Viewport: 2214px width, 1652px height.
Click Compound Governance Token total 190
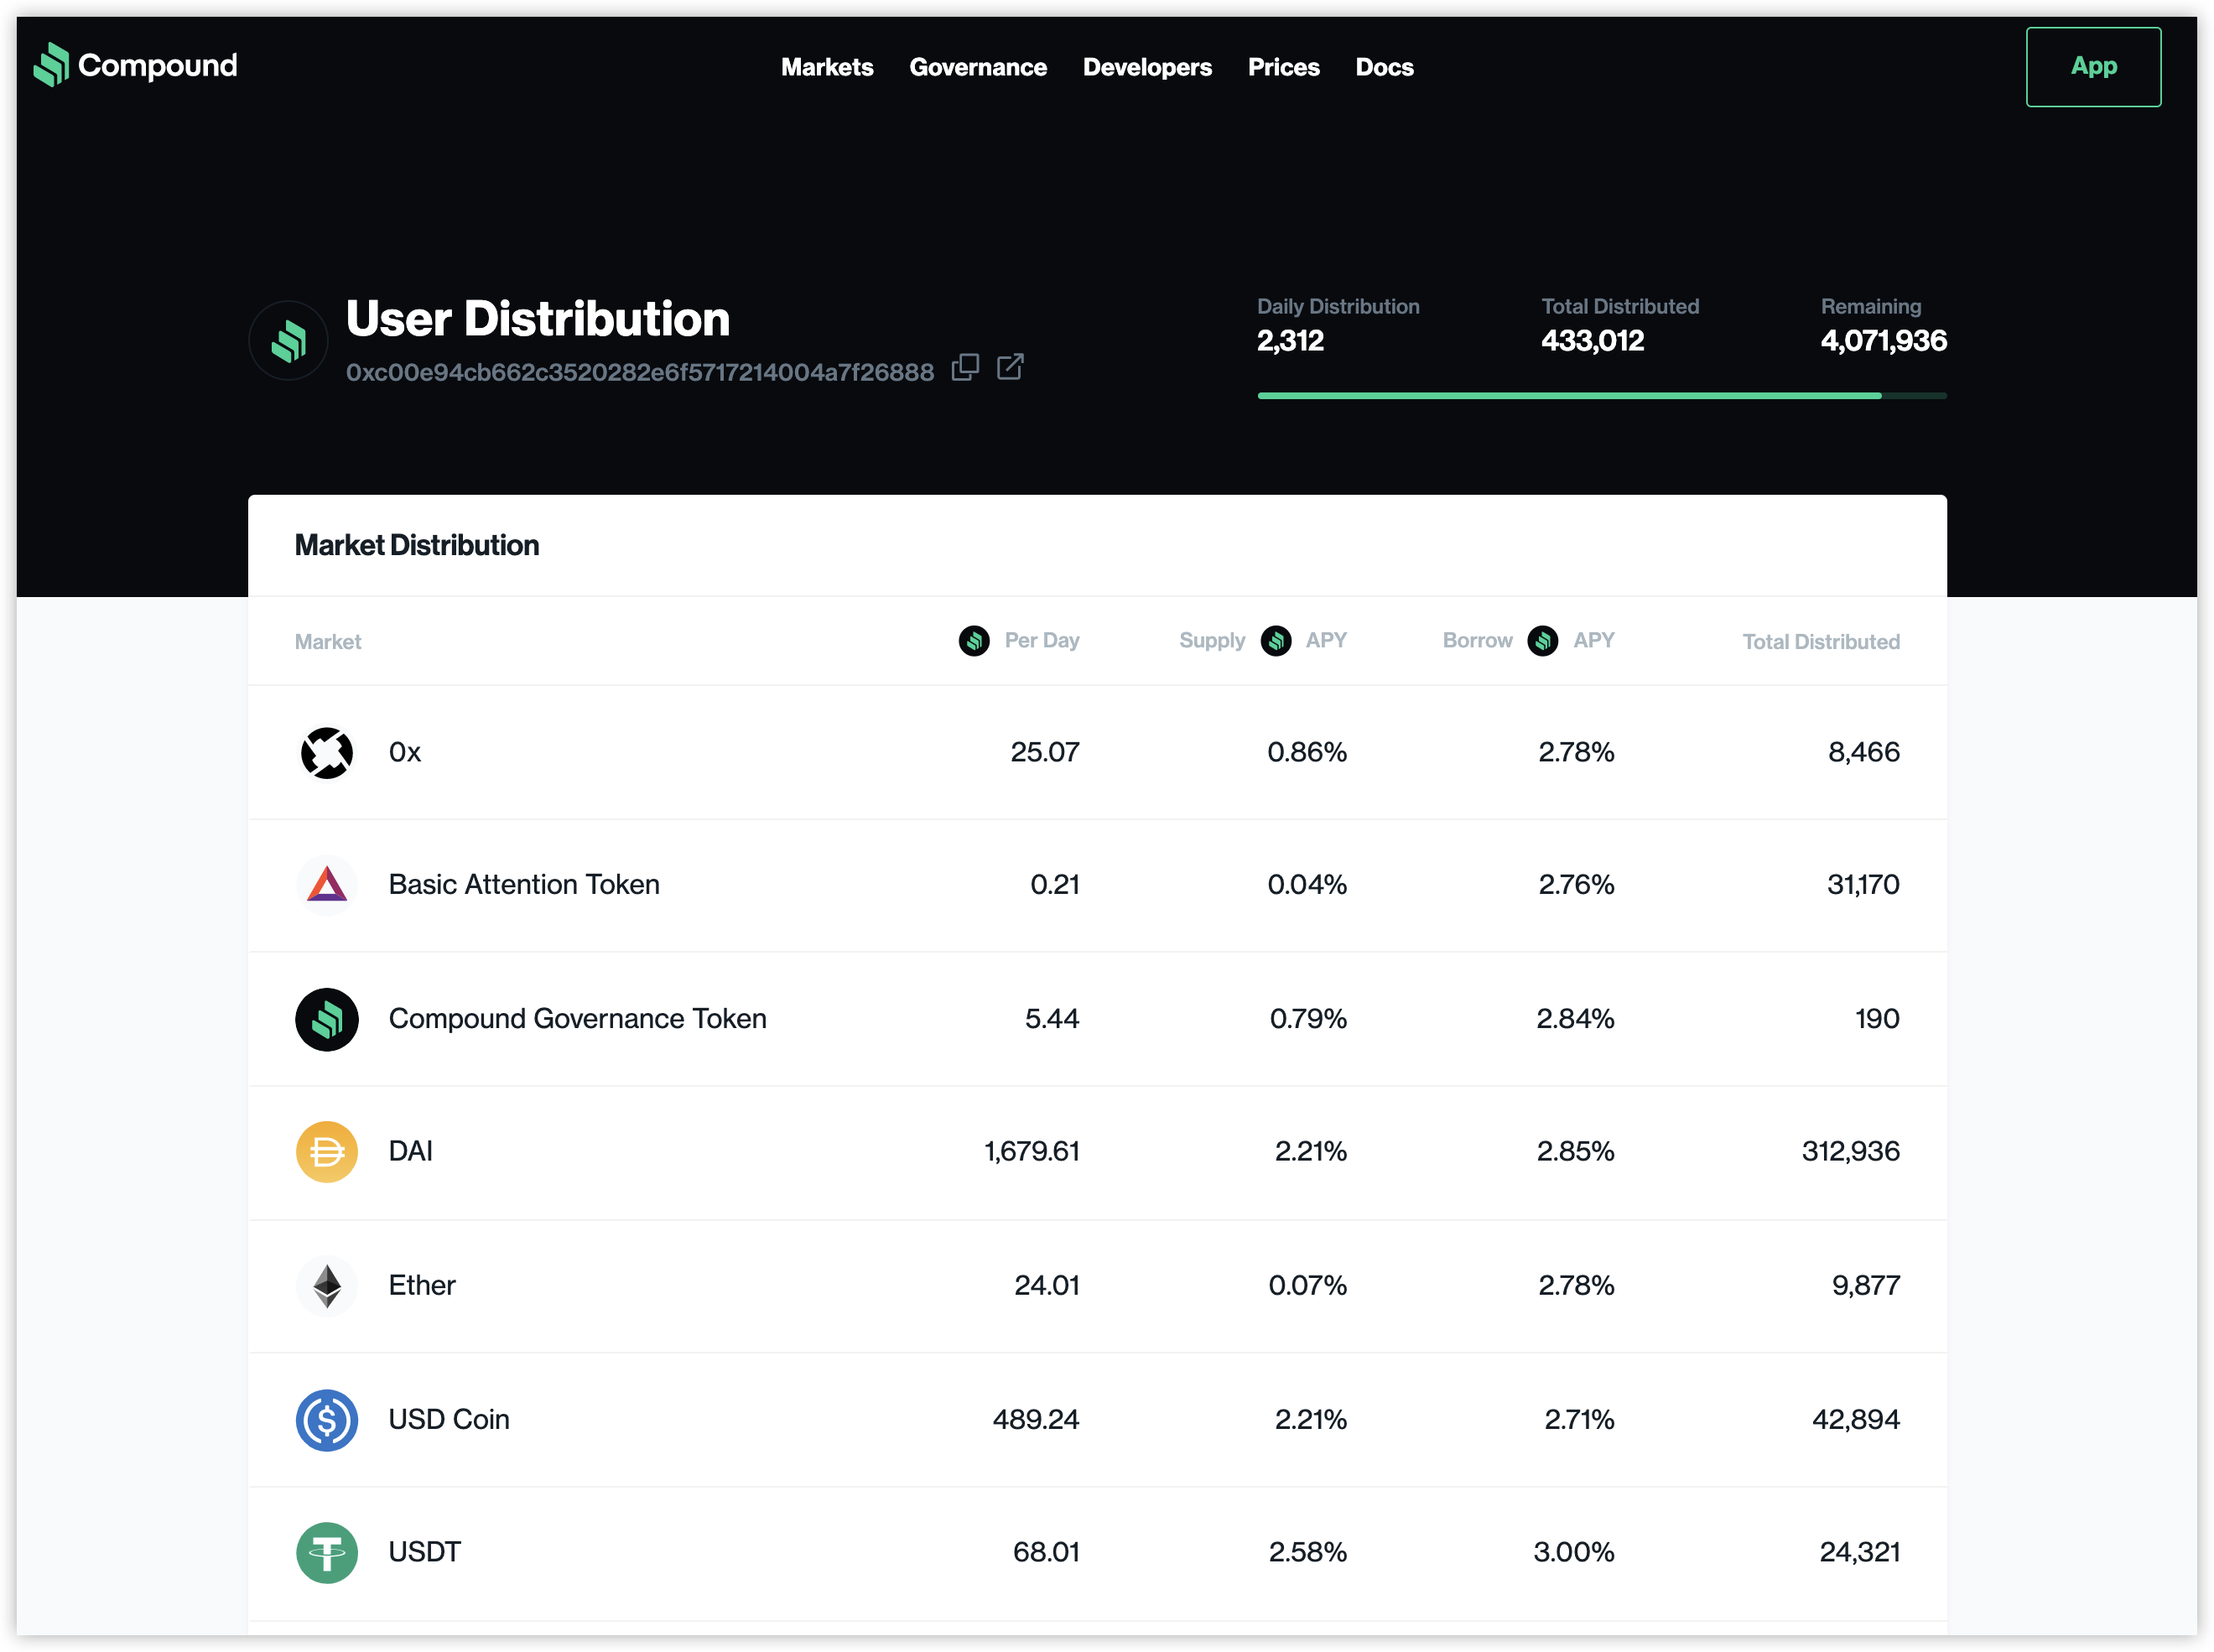[1877, 1019]
